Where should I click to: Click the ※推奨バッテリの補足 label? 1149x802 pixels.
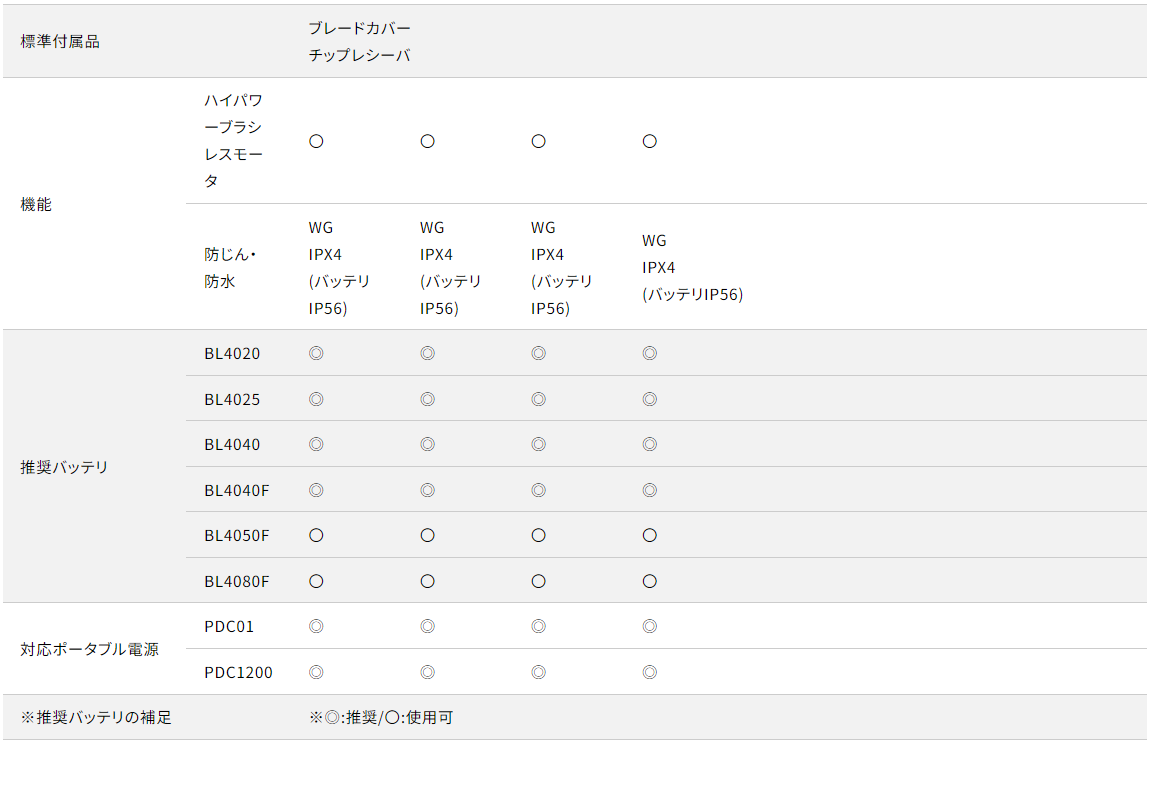96,718
